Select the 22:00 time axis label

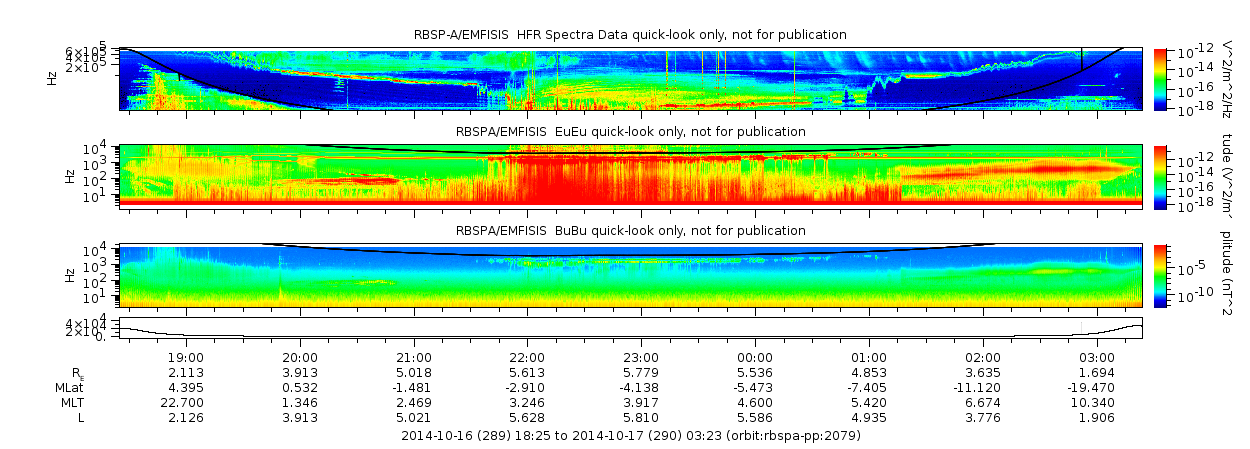click(527, 357)
